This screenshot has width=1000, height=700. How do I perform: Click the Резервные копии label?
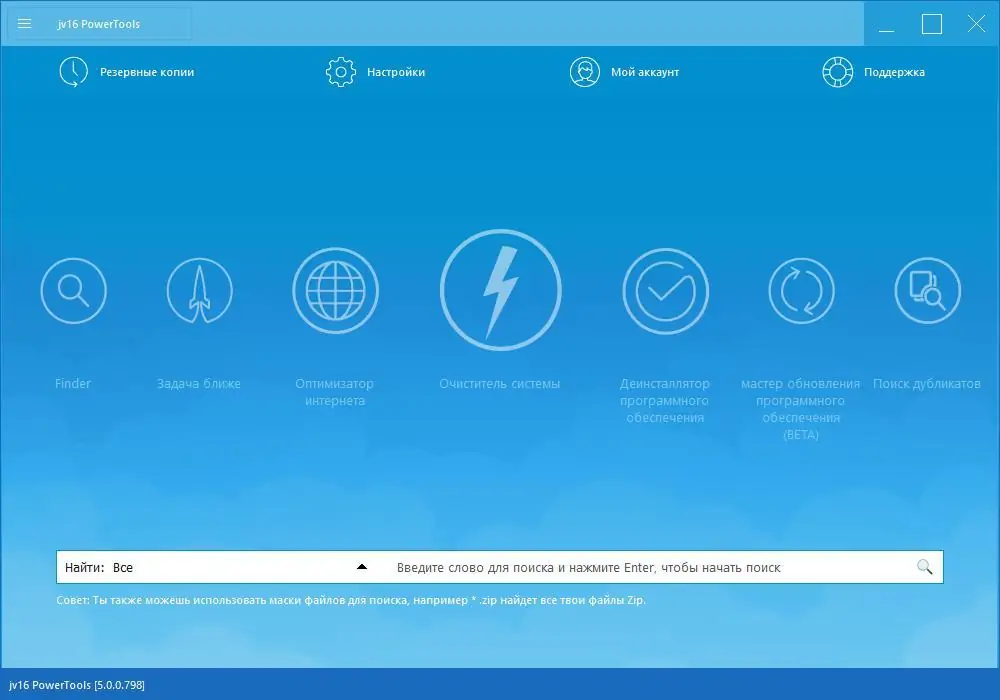click(145, 71)
